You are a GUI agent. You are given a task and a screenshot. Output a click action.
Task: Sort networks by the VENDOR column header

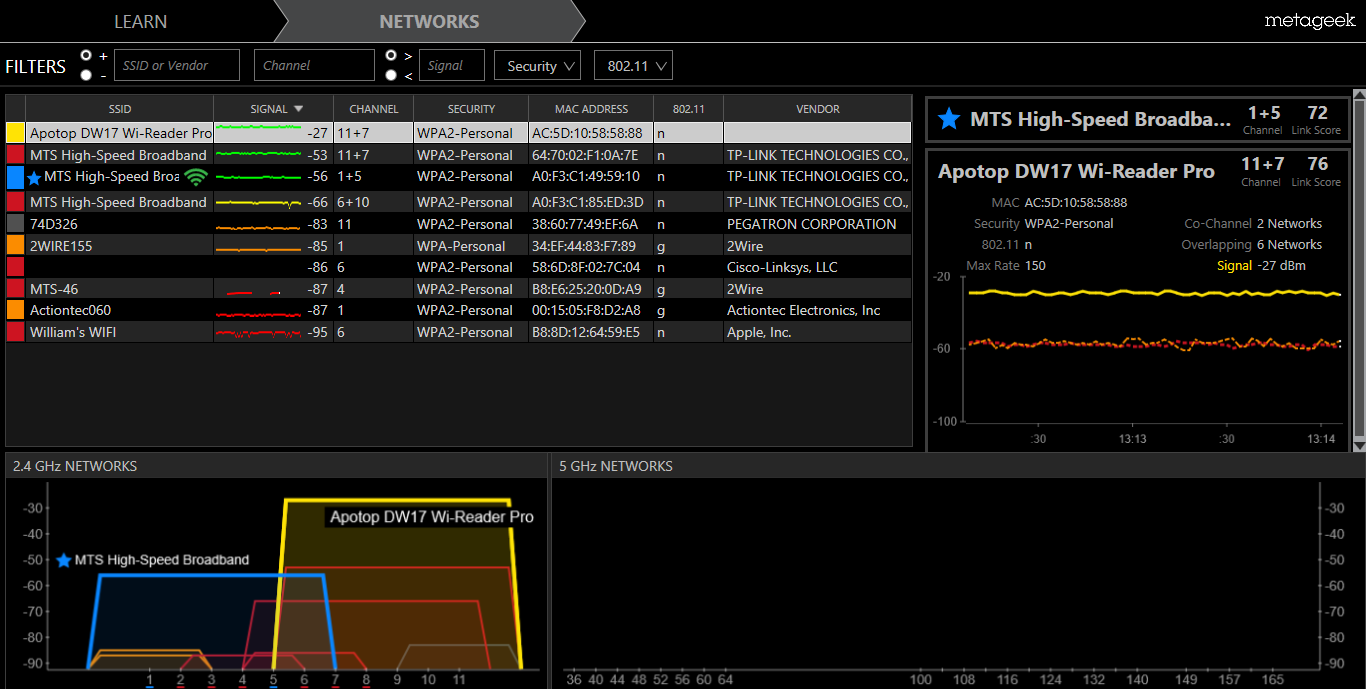click(817, 109)
